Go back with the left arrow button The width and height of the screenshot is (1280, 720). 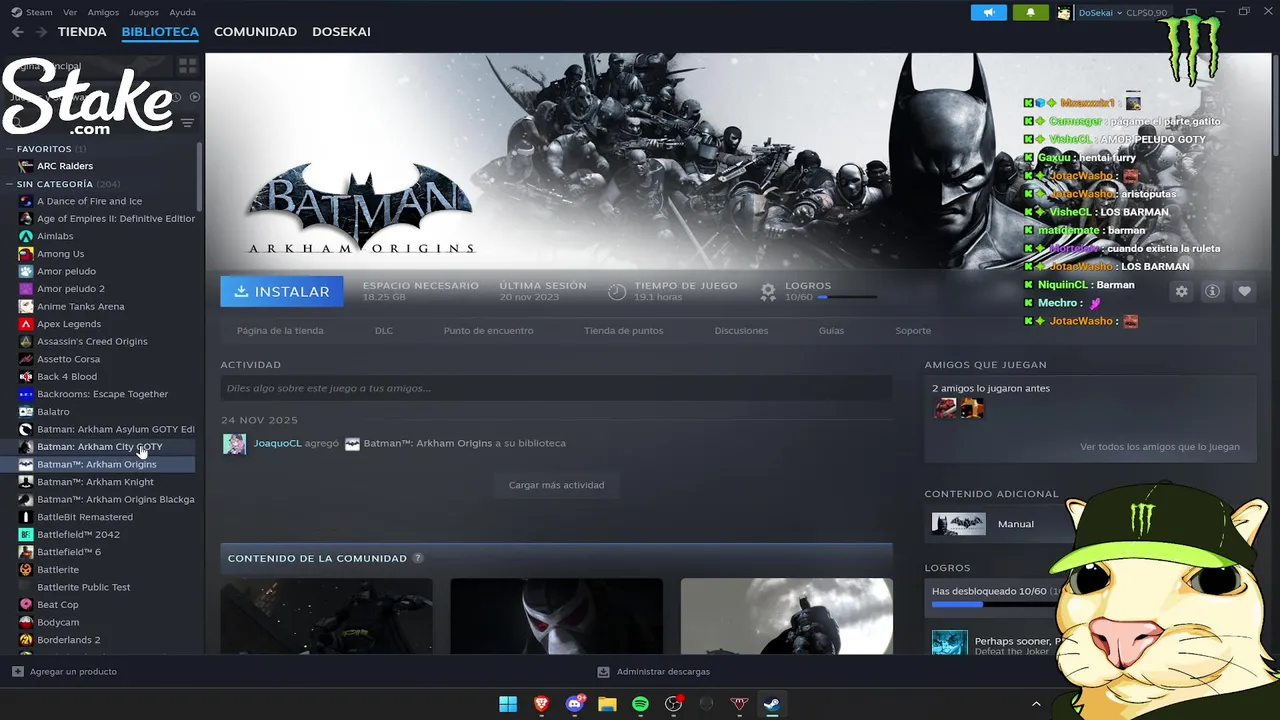(17, 32)
